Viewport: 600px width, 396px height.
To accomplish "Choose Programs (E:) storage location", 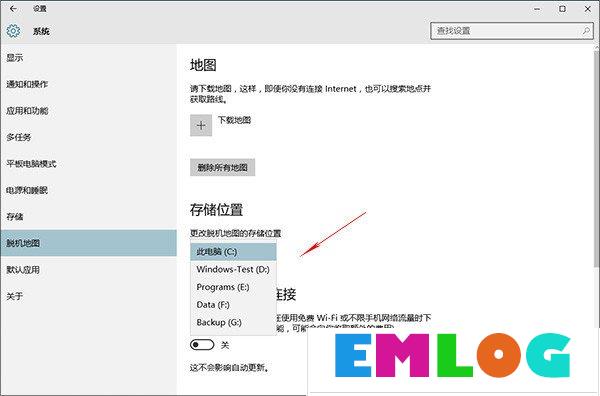I will pyautogui.click(x=233, y=287).
